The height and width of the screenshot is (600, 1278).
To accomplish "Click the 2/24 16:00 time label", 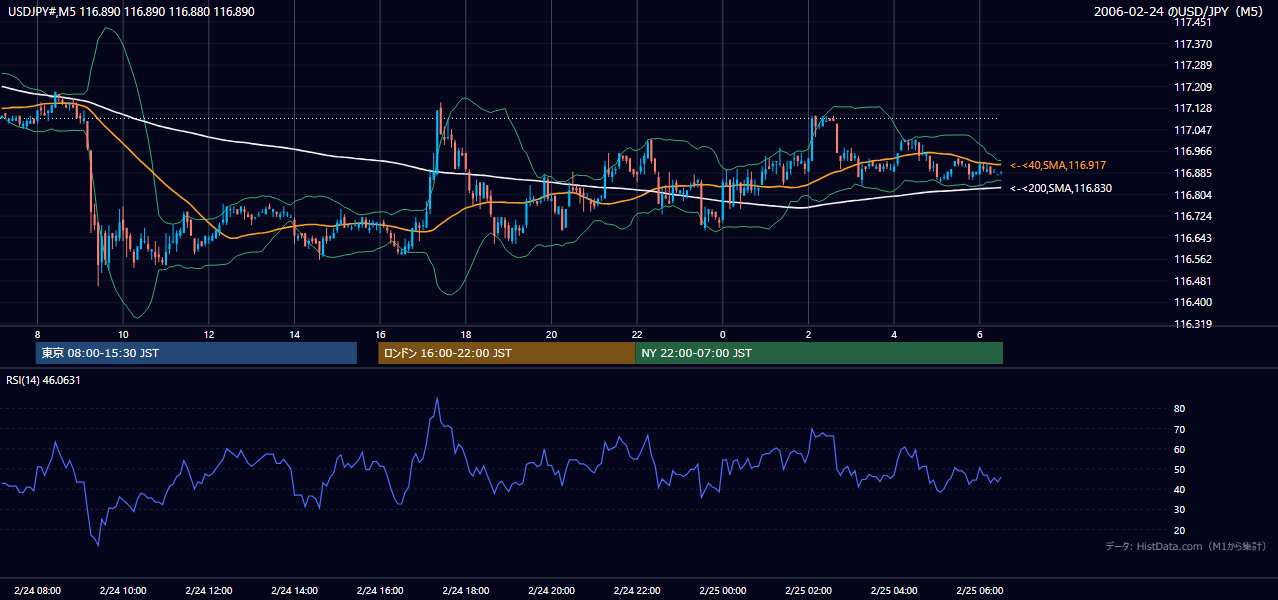I will coord(380,590).
